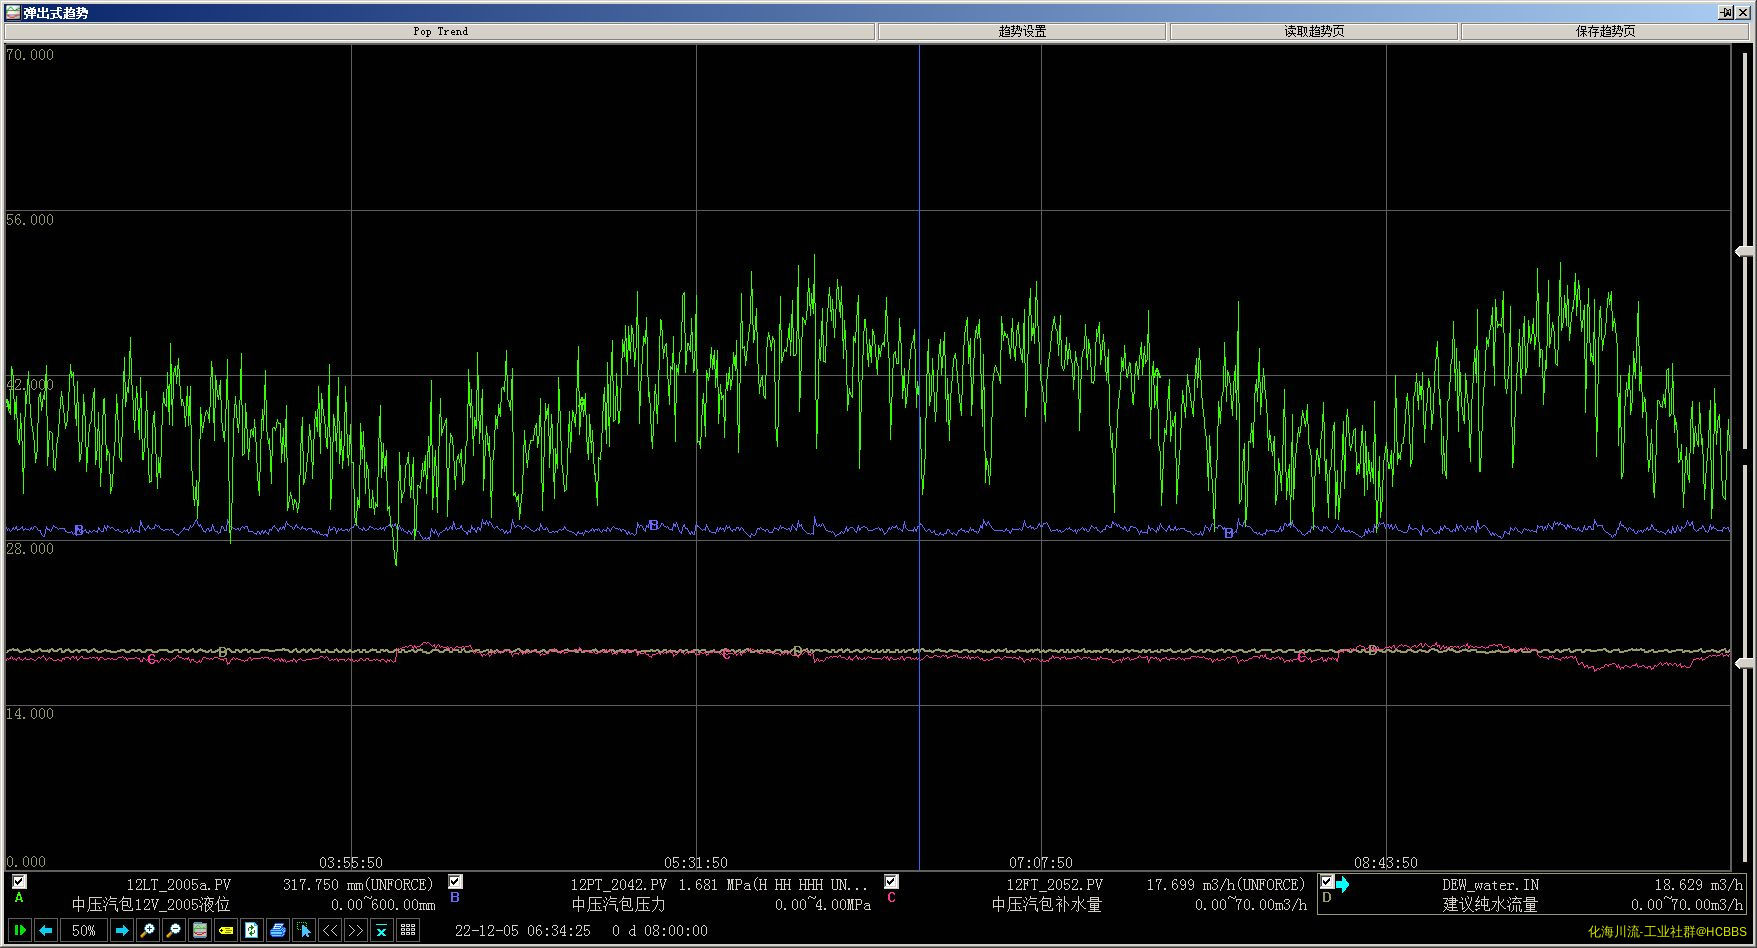Select tag name 12FT_2052.PV

[x=1055, y=885]
